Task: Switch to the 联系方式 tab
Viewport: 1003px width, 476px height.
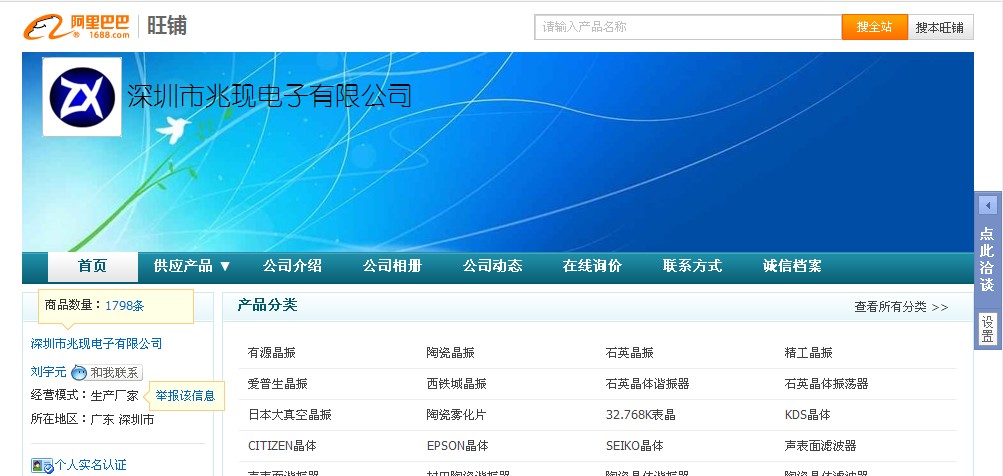Action: [692, 266]
